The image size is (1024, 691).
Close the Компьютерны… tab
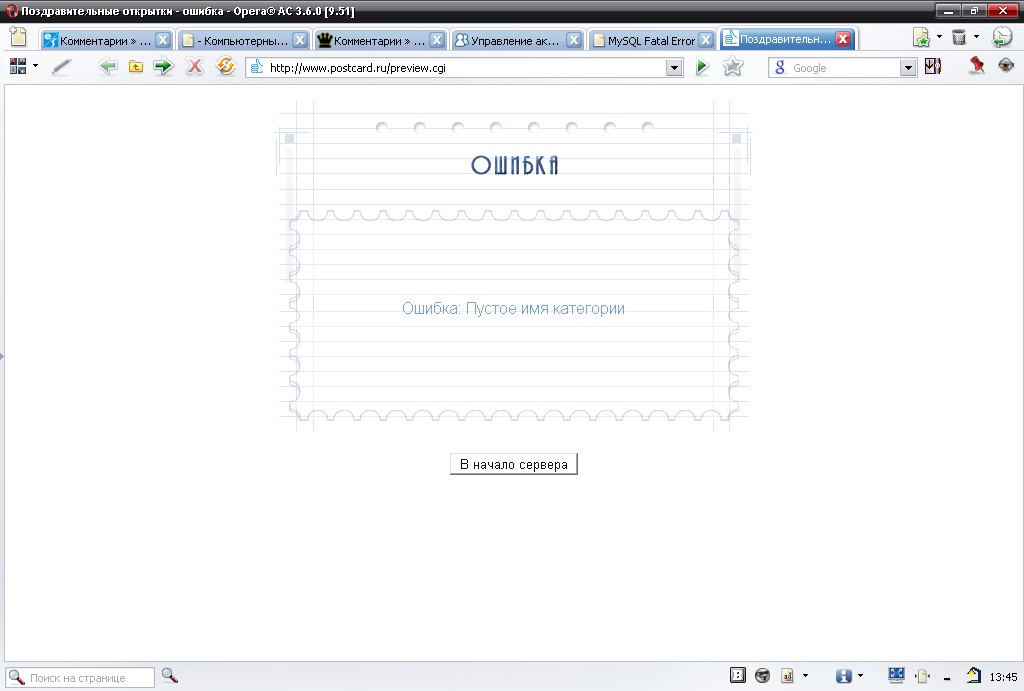point(300,40)
